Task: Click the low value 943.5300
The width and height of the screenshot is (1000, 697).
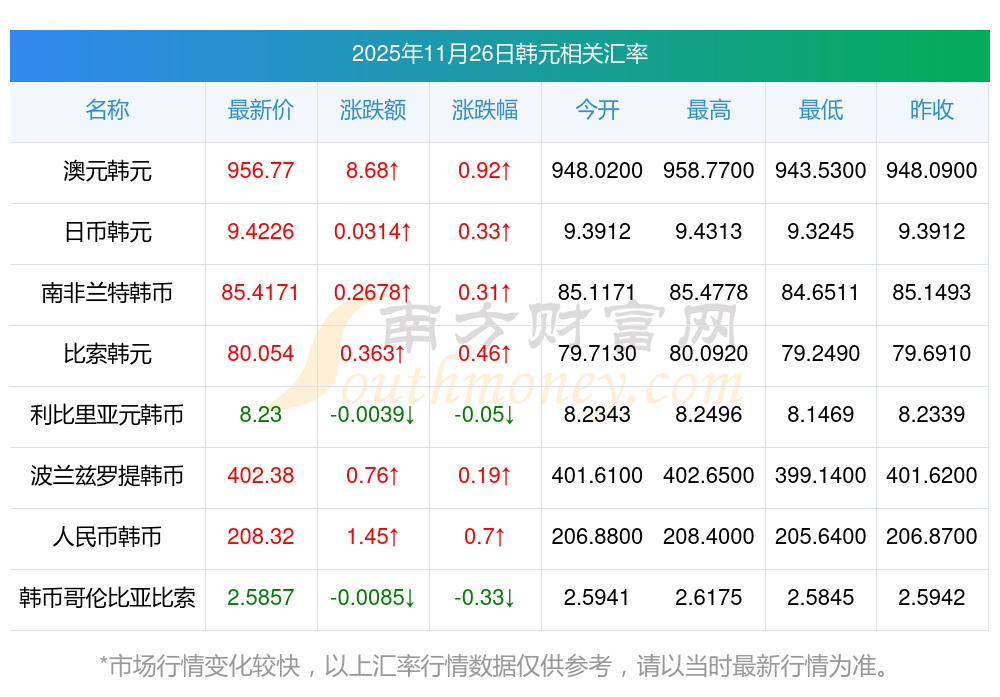Action: pos(821,171)
